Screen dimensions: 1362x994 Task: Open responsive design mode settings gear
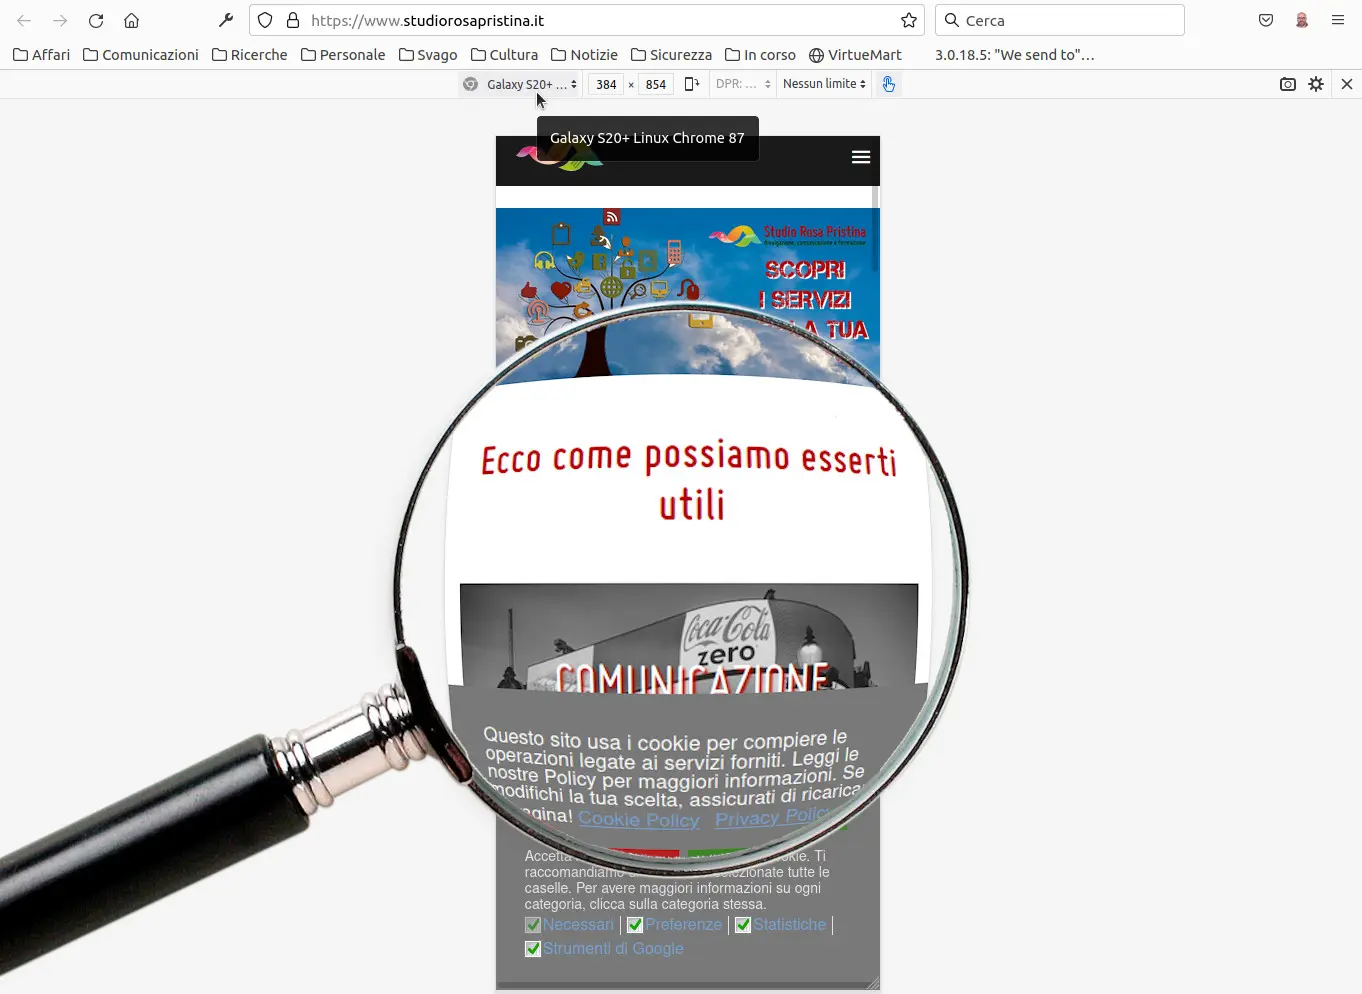pyautogui.click(x=1316, y=84)
